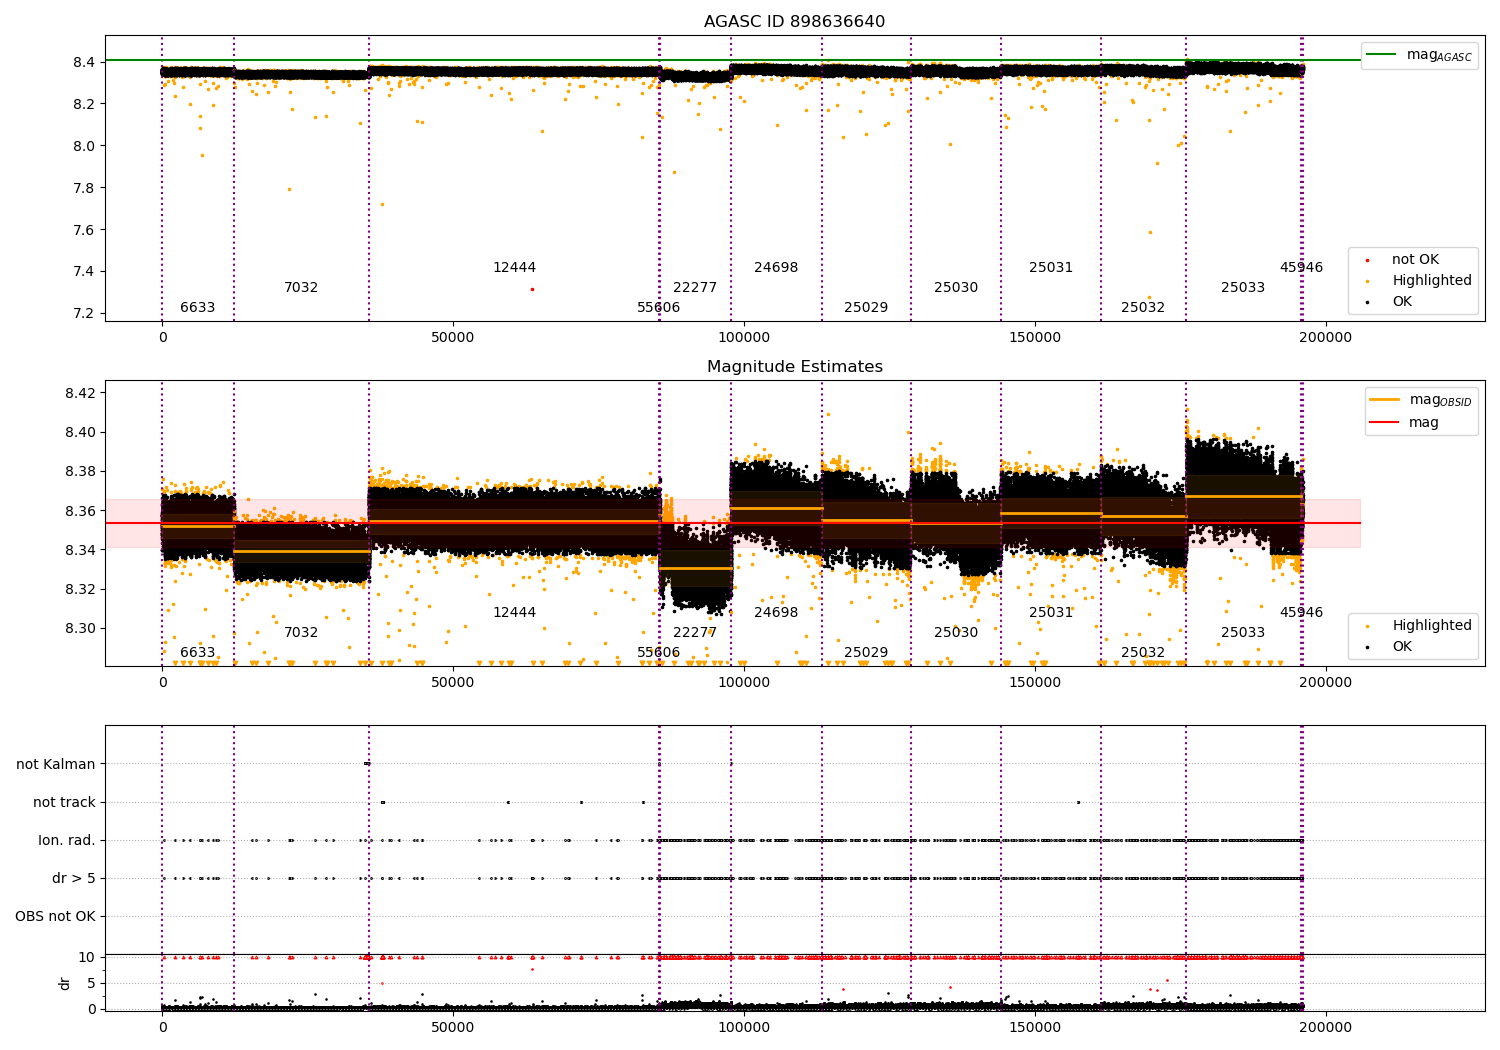Select the 'Ion. rad.' axis label

67,840
